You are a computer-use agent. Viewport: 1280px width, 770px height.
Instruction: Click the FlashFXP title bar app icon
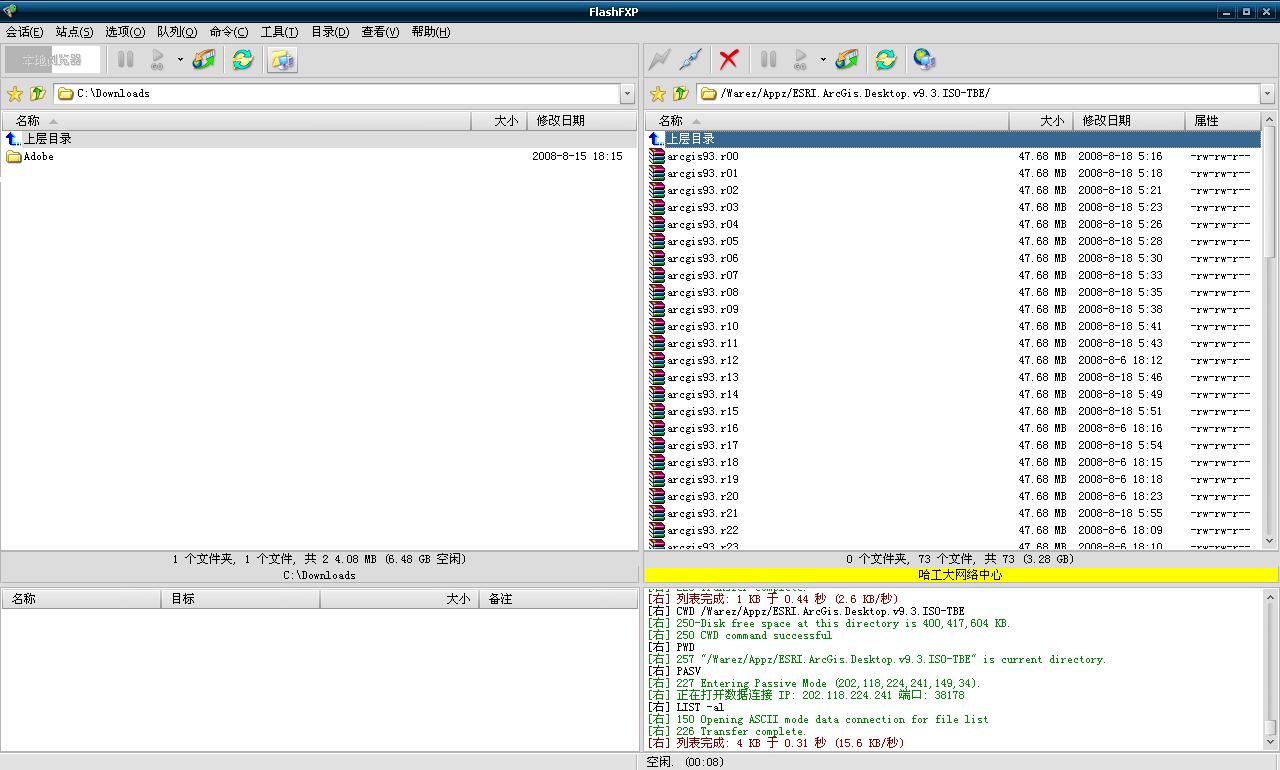click(10, 11)
